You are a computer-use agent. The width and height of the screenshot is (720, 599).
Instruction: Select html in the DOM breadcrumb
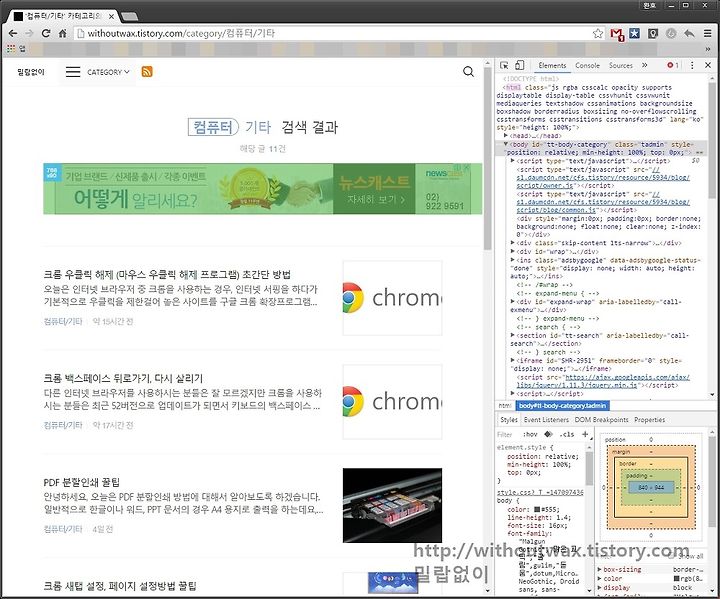[x=505, y=406]
